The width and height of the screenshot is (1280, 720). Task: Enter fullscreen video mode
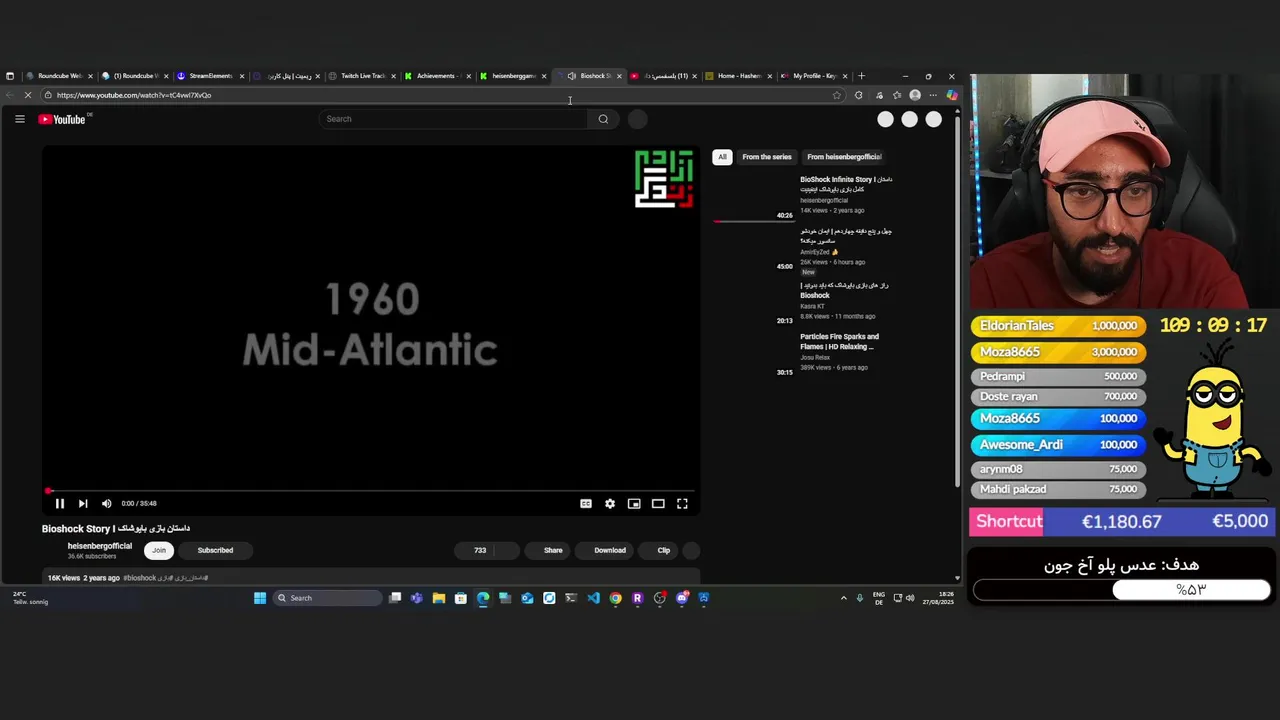(x=682, y=504)
